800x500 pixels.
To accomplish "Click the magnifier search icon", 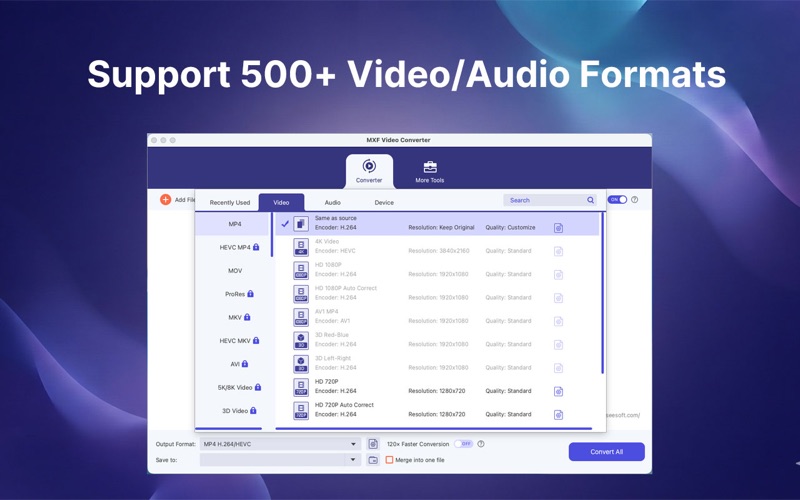I will point(590,200).
